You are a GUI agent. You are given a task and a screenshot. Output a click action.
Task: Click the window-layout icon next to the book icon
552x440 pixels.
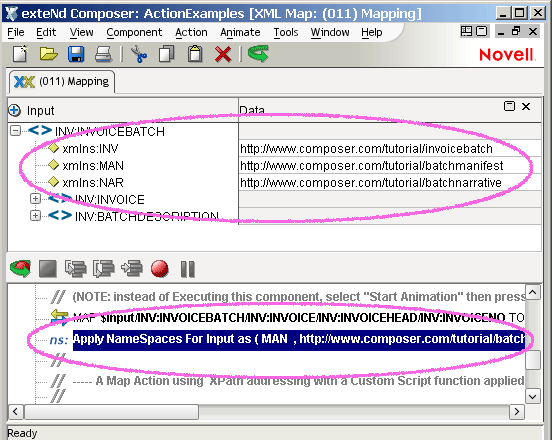pyautogui.click(x=482, y=32)
